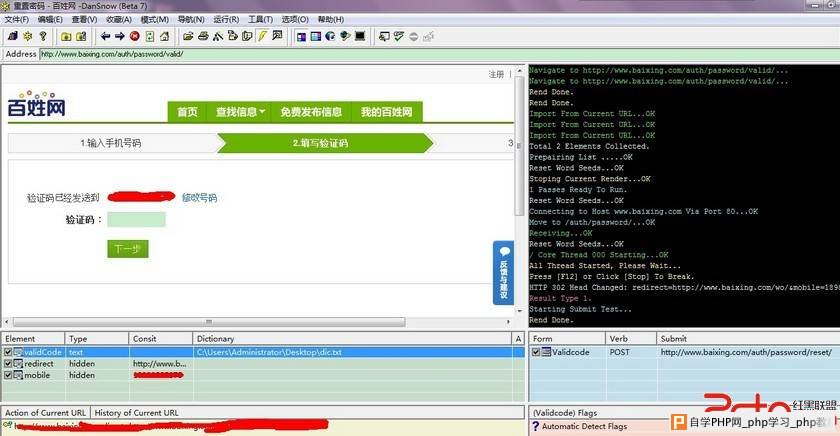The image size is (840, 436).
Task: Click the black console screen toolbar icon
Action: 360,36
